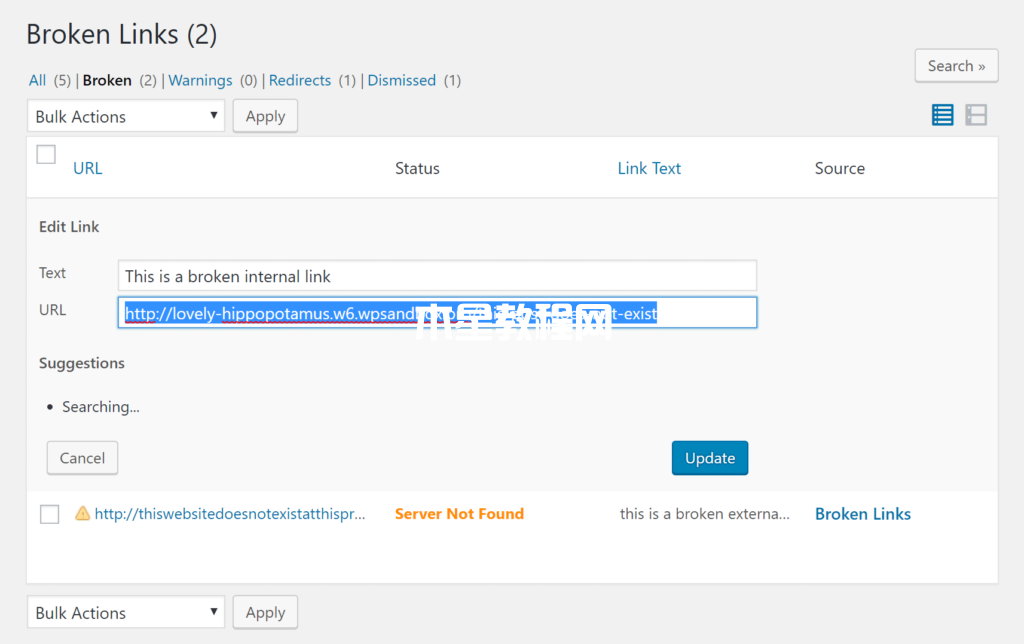This screenshot has width=1024, height=644.
Task: Open the Redirects filter
Action: click(x=300, y=80)
